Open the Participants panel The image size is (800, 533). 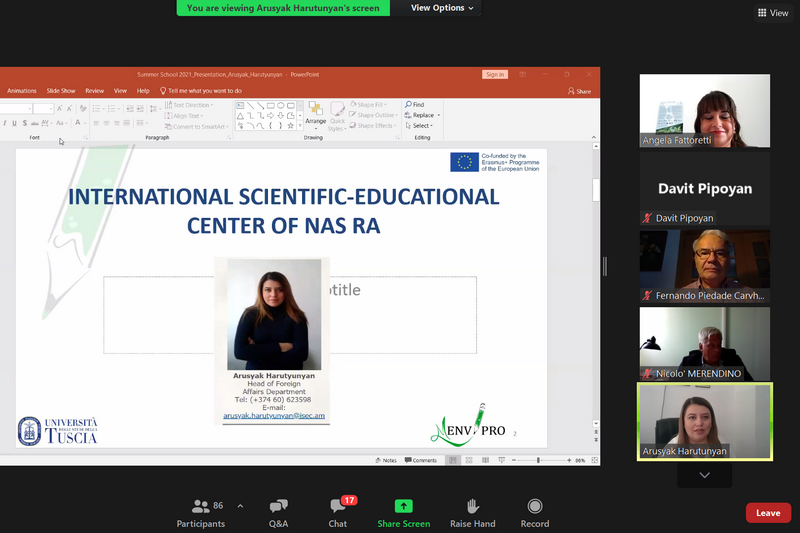[201, 513]
